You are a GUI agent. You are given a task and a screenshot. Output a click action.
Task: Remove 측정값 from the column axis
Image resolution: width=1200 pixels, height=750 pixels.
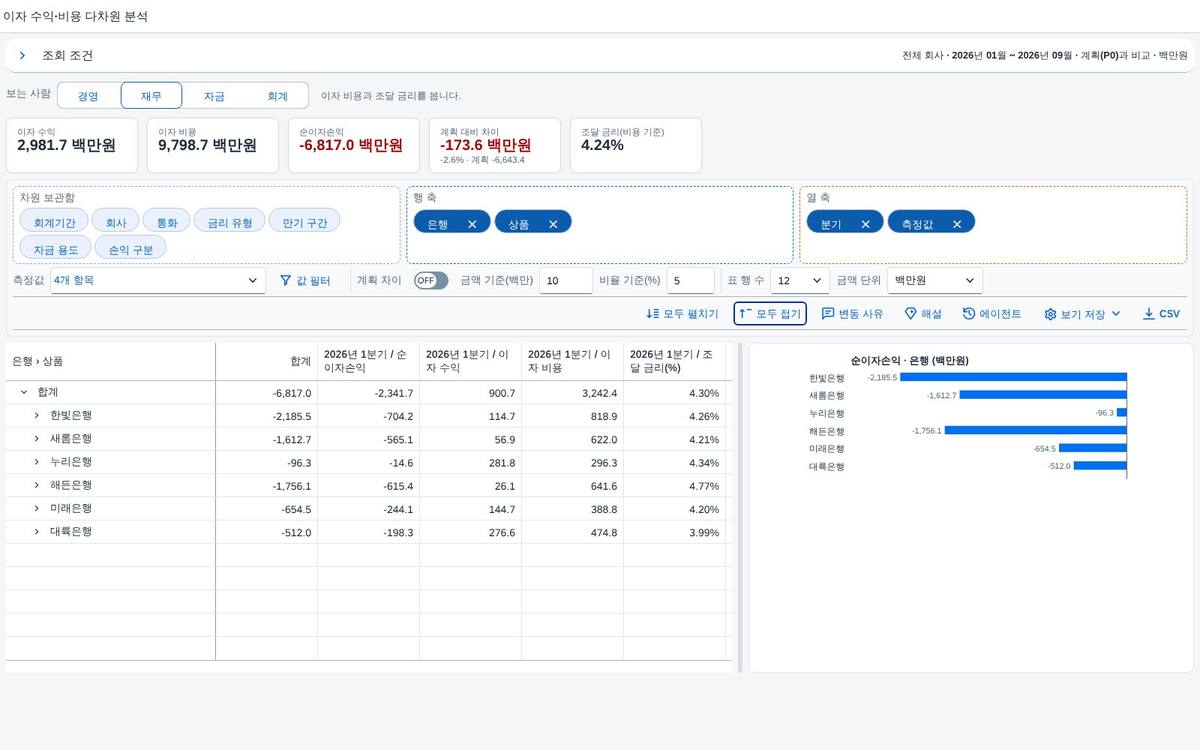click(957, 224)
